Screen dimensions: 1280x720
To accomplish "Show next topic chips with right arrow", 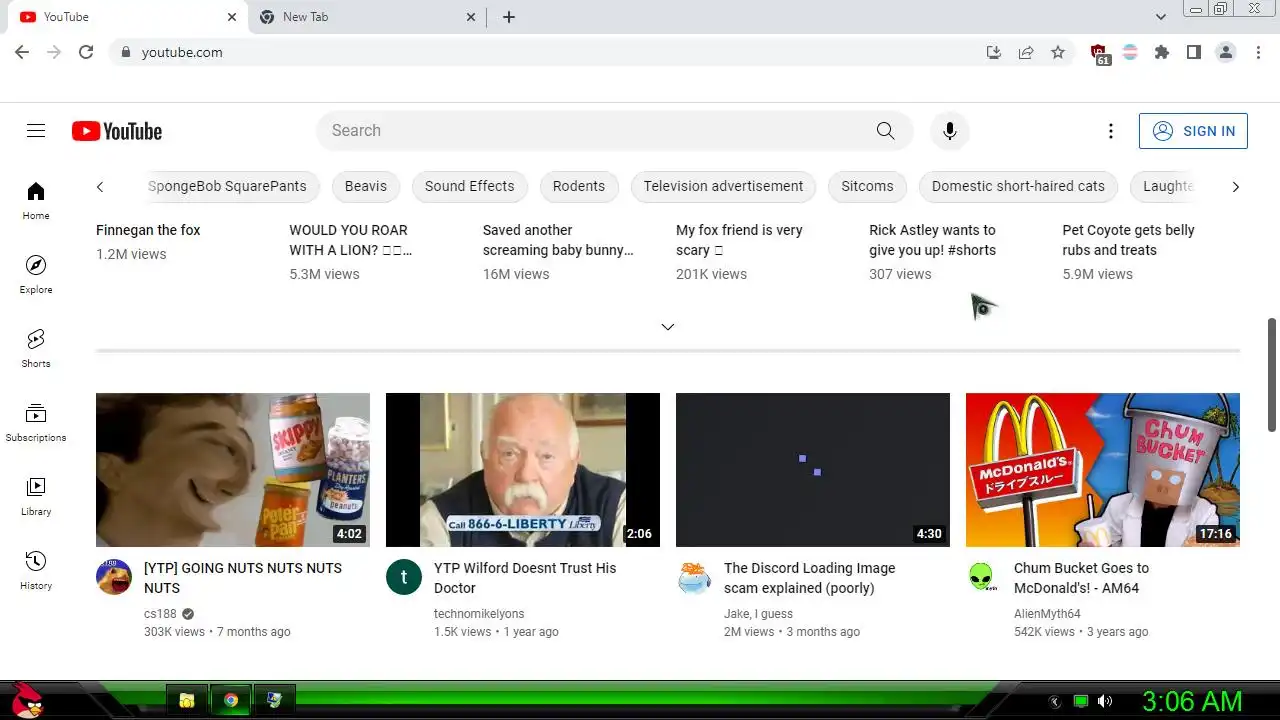I will click(x=1236, y=187).
